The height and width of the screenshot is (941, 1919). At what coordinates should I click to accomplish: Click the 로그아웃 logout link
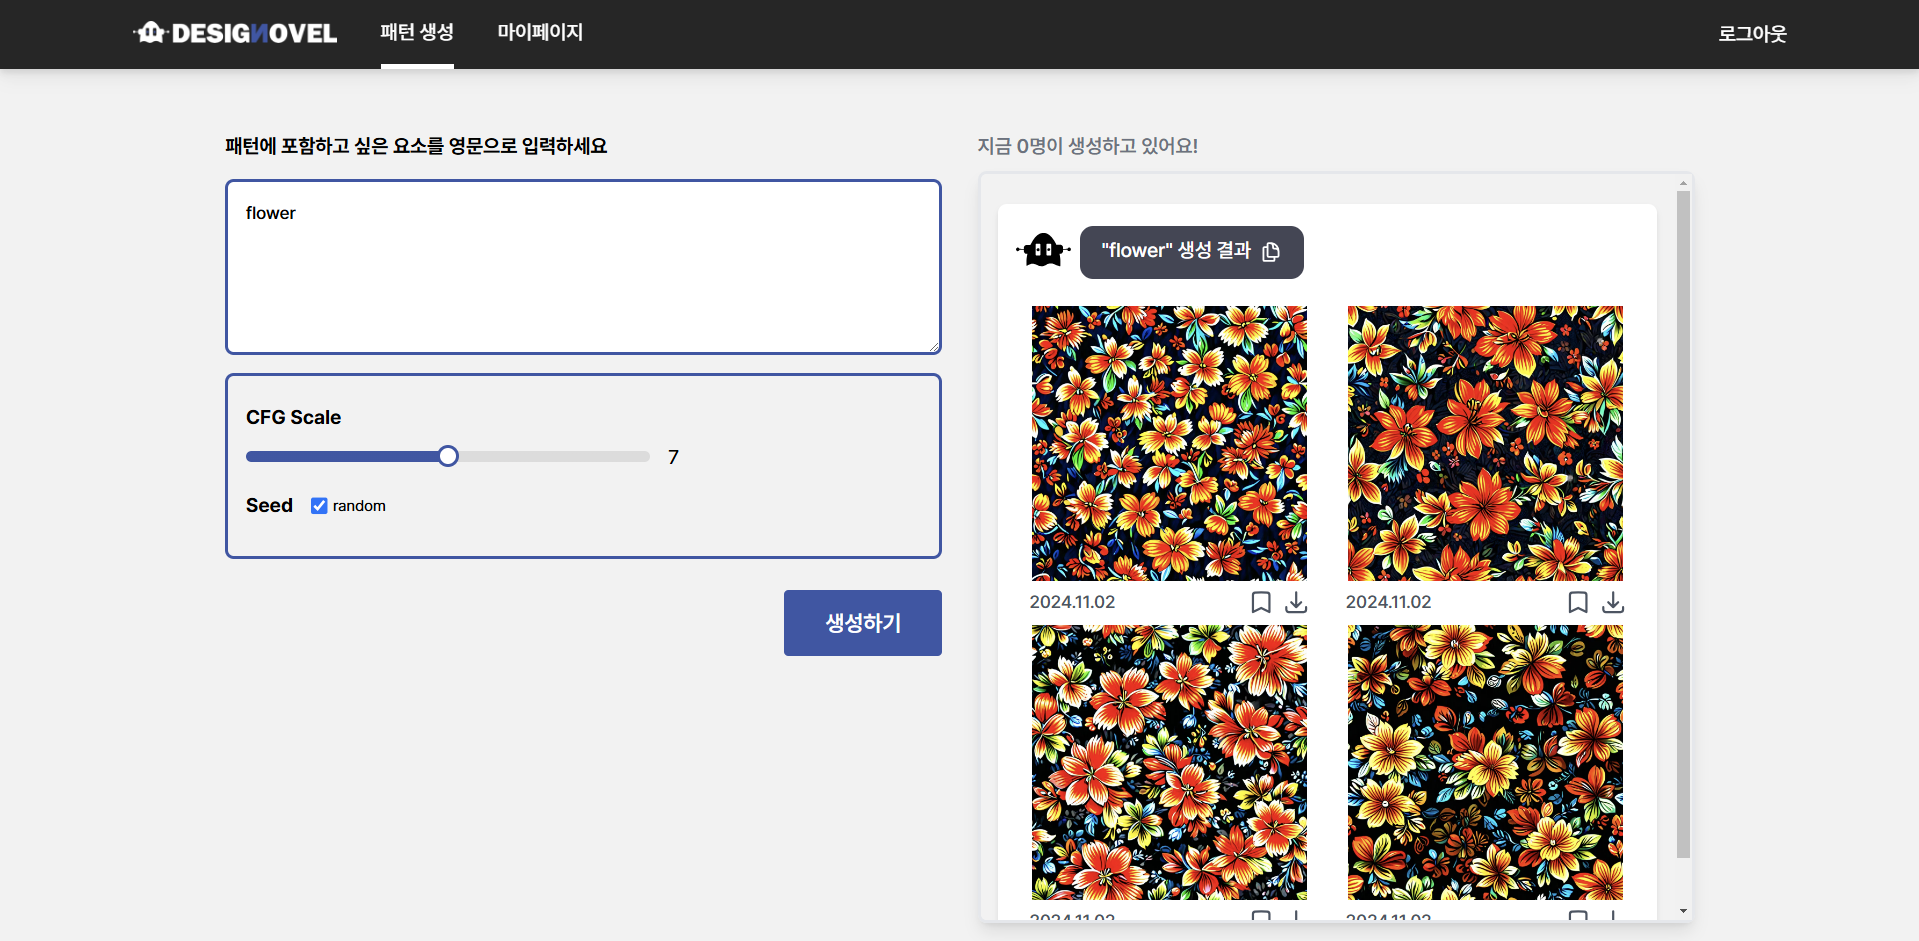click(1751, 34)
